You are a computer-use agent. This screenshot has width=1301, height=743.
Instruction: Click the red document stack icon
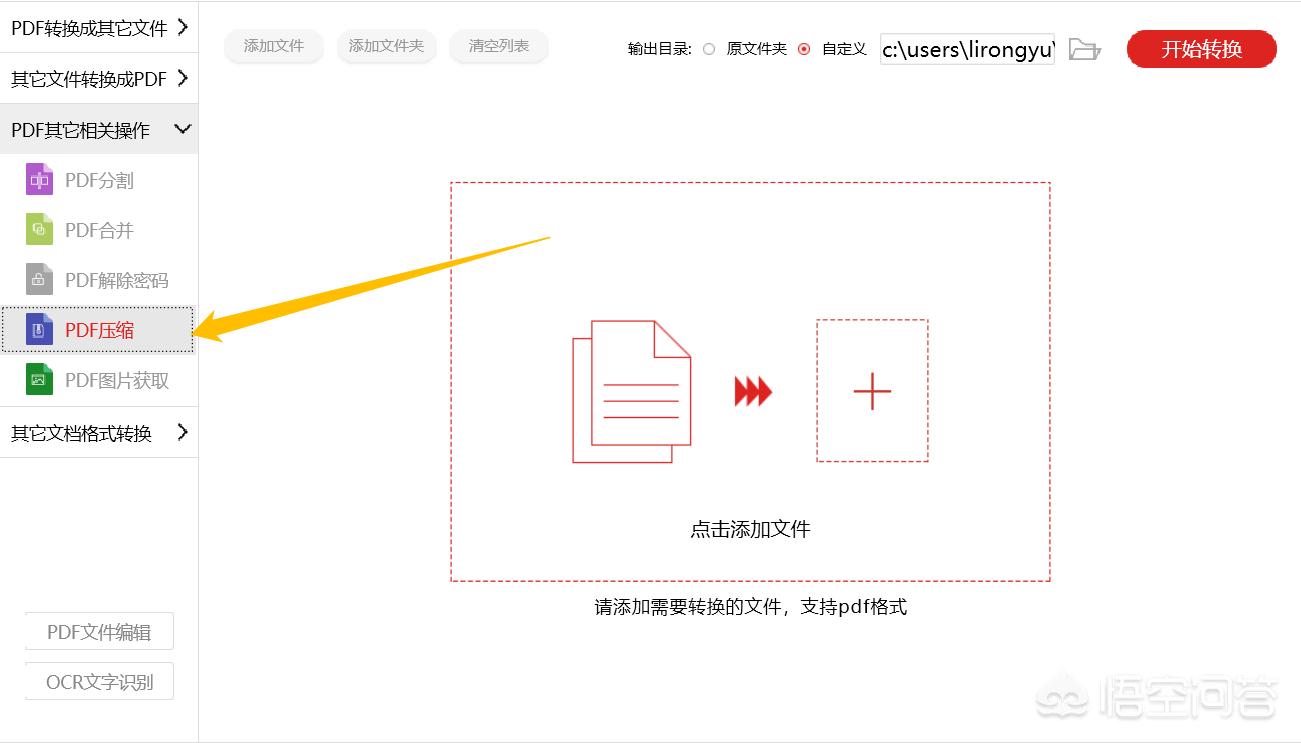pyautogui.click(x=629, y=392)
